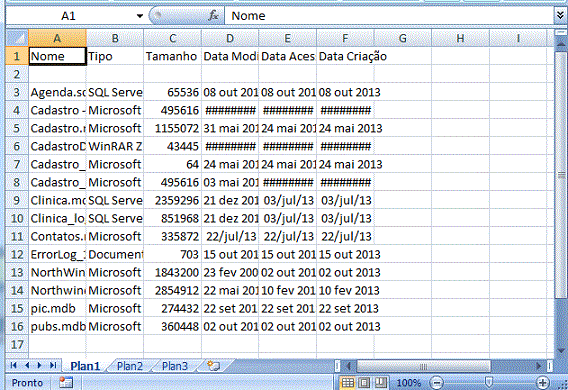This screenshot has height=390, width=568.
Task: Click the pic.mdb cell
Action: (x=57, y=309)
